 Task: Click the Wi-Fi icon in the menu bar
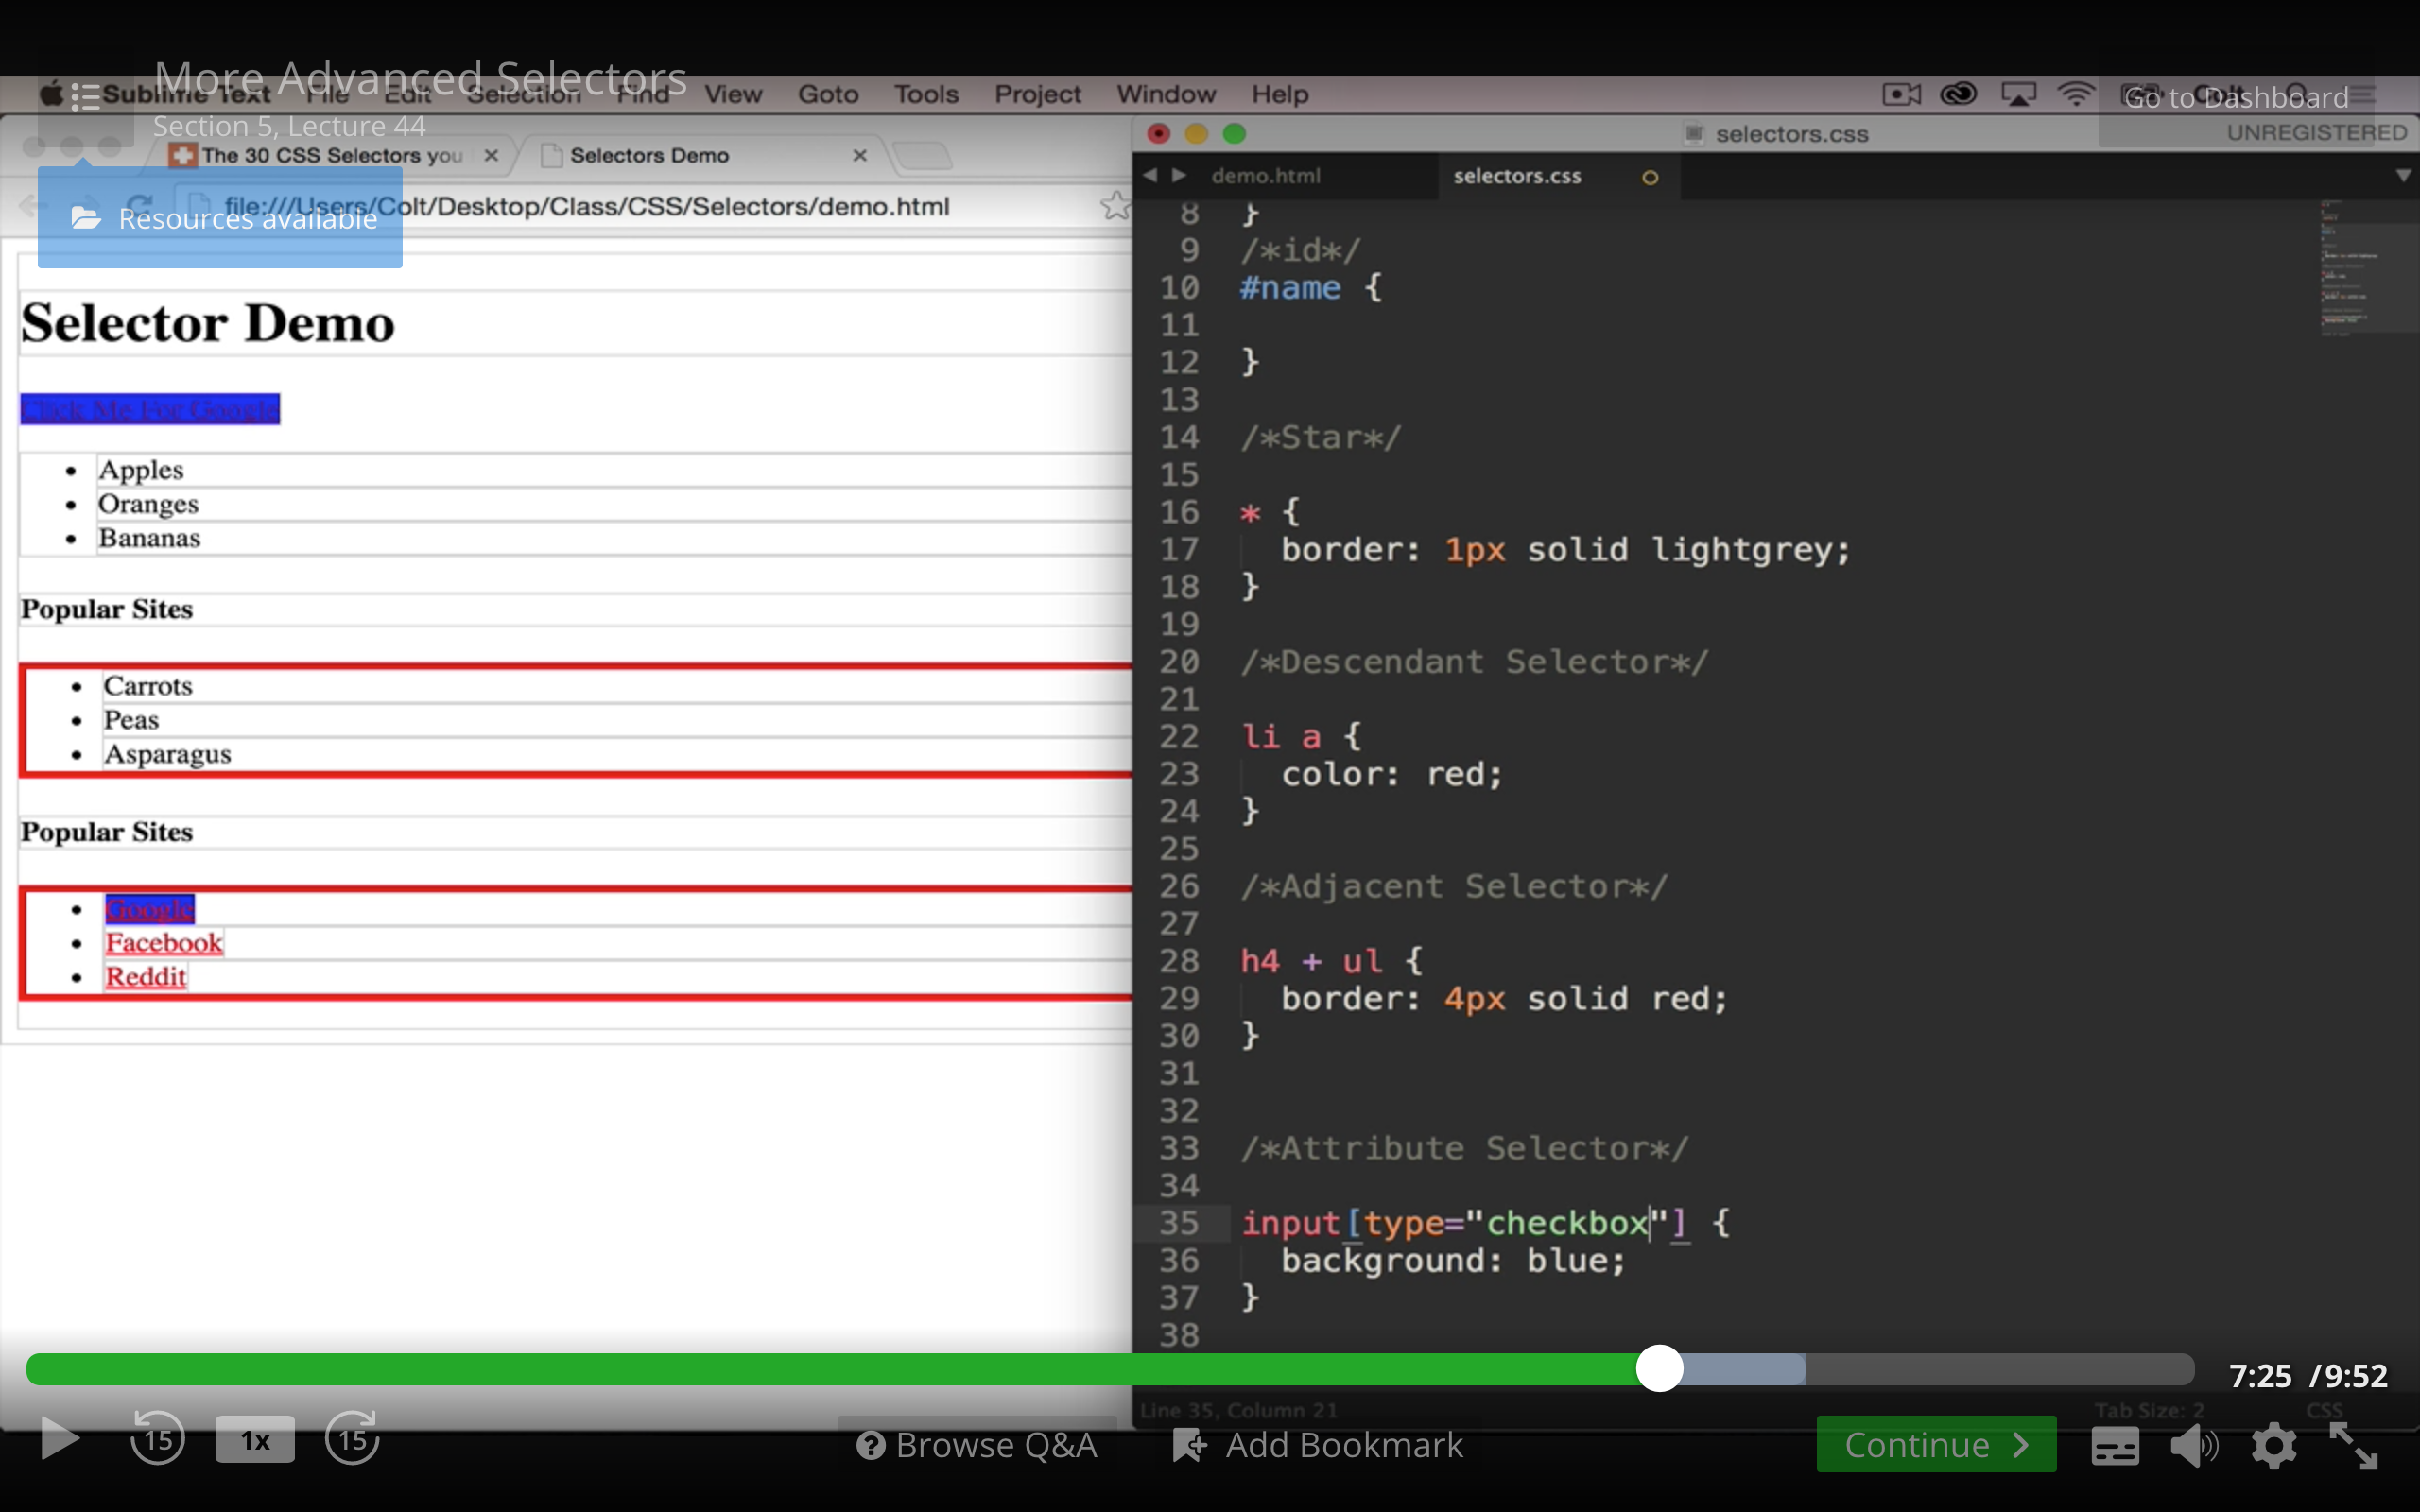click(2076, 94)
